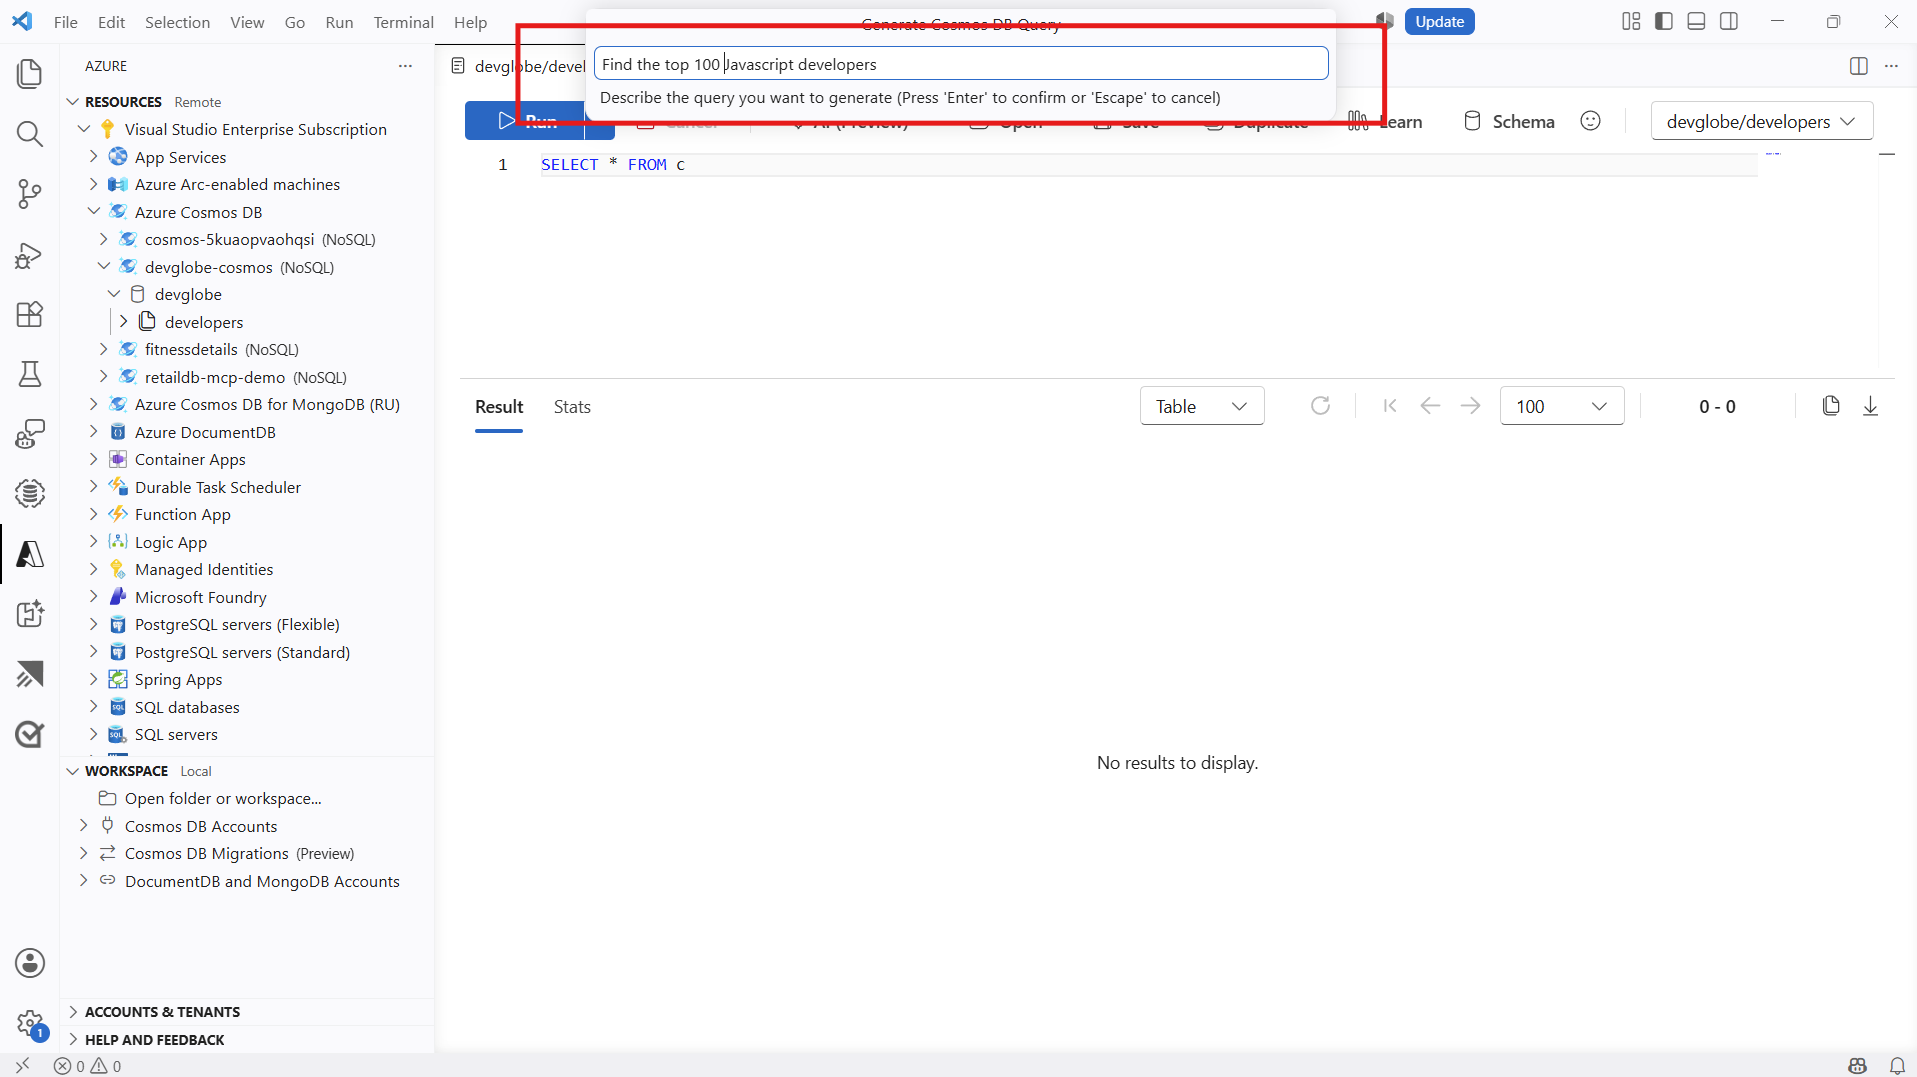The image size is (1917, 1077).
Task: Click the feedback smiley icon
Action: pos(1590,121)
